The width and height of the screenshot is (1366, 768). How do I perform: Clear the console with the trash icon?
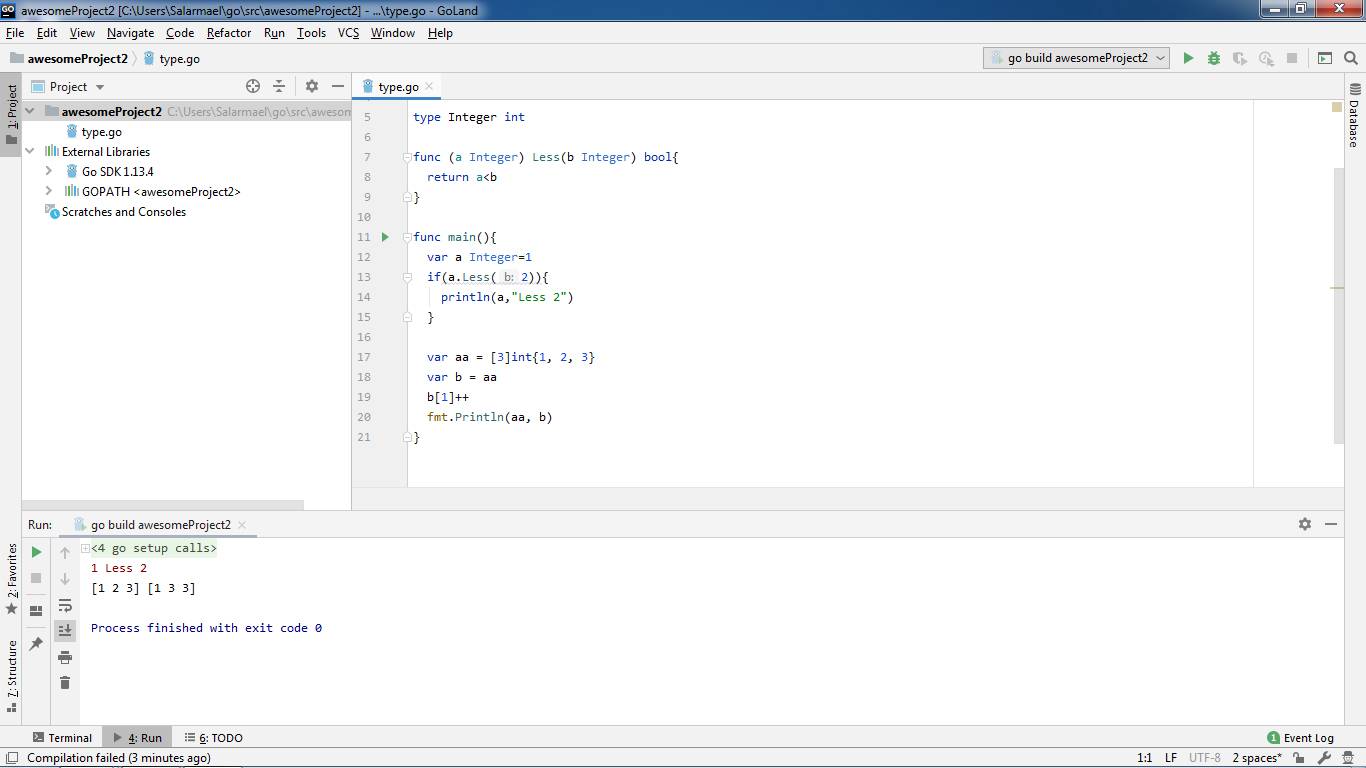(x=65, y=683)
